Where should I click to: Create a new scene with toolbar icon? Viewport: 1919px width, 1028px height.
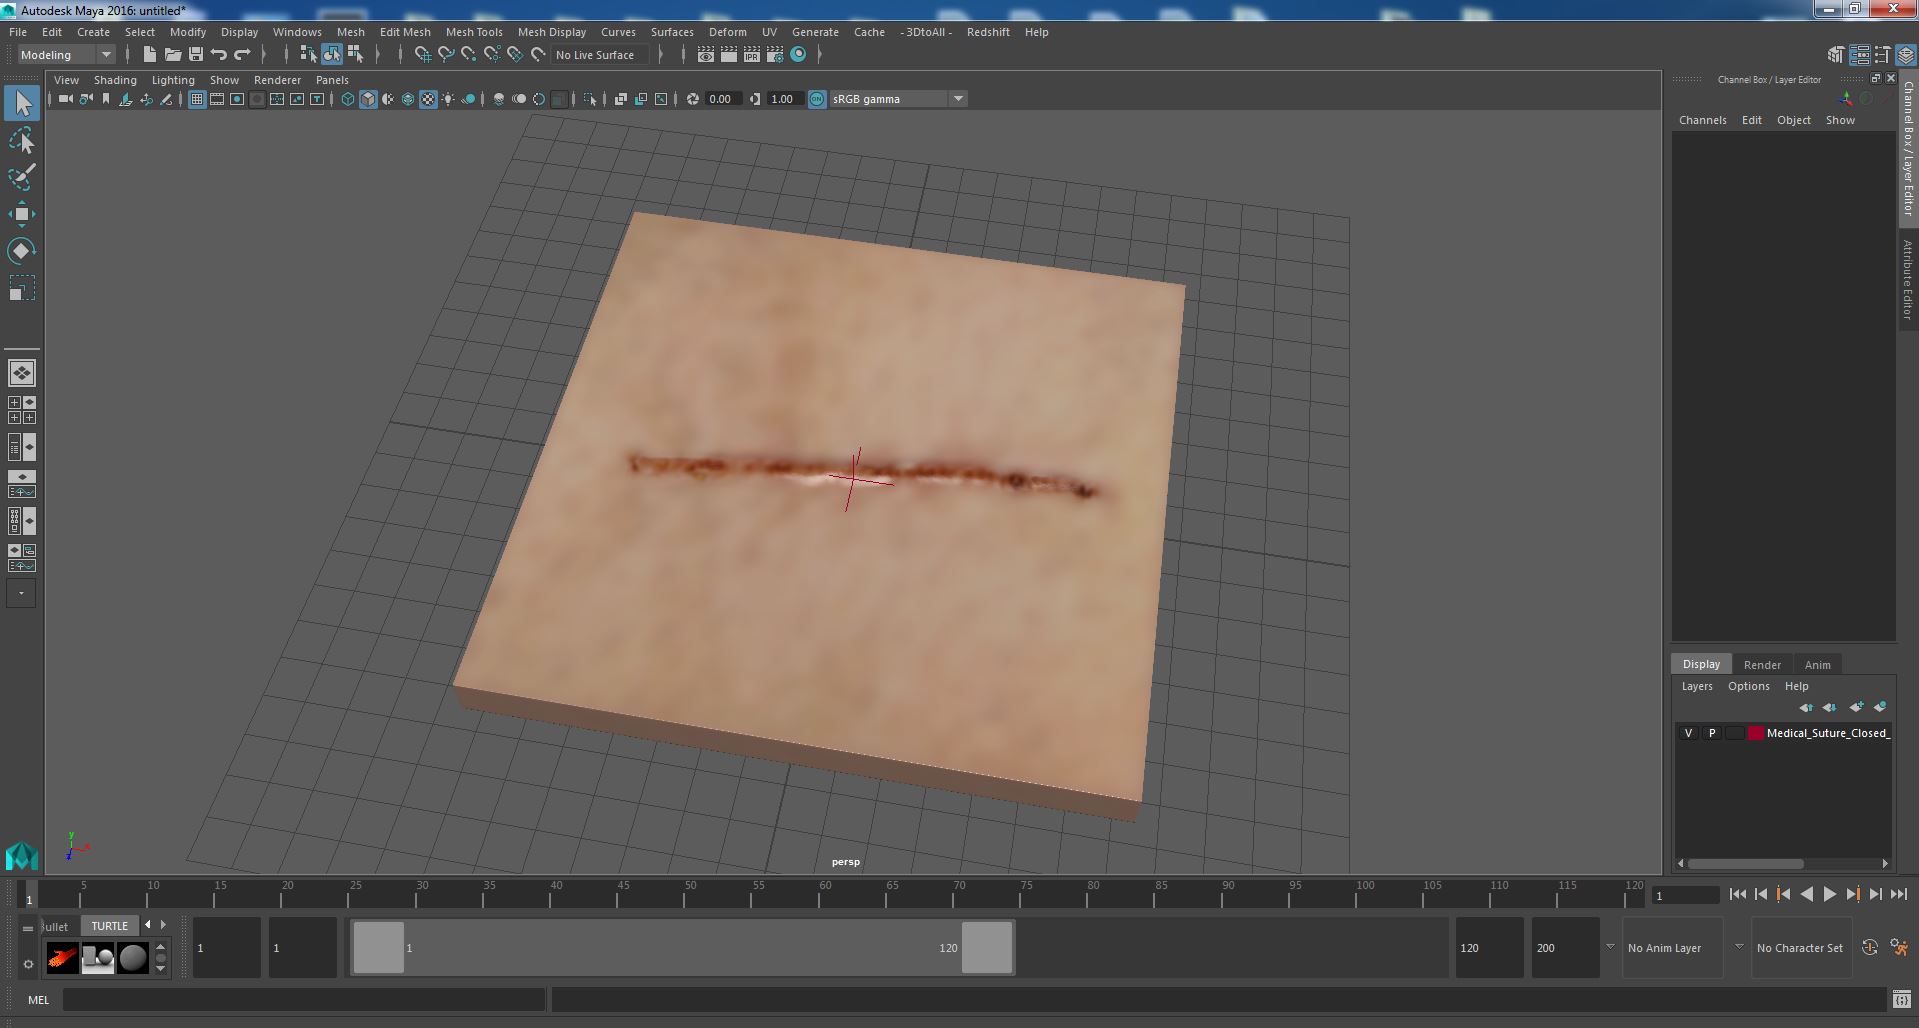[x=150, y=55]
